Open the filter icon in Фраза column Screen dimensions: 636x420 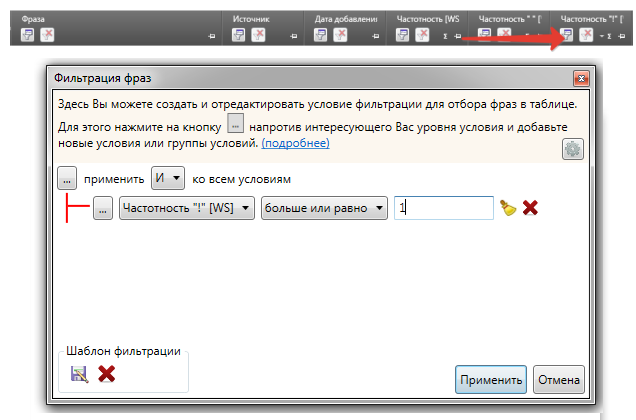tap(27, 35)
